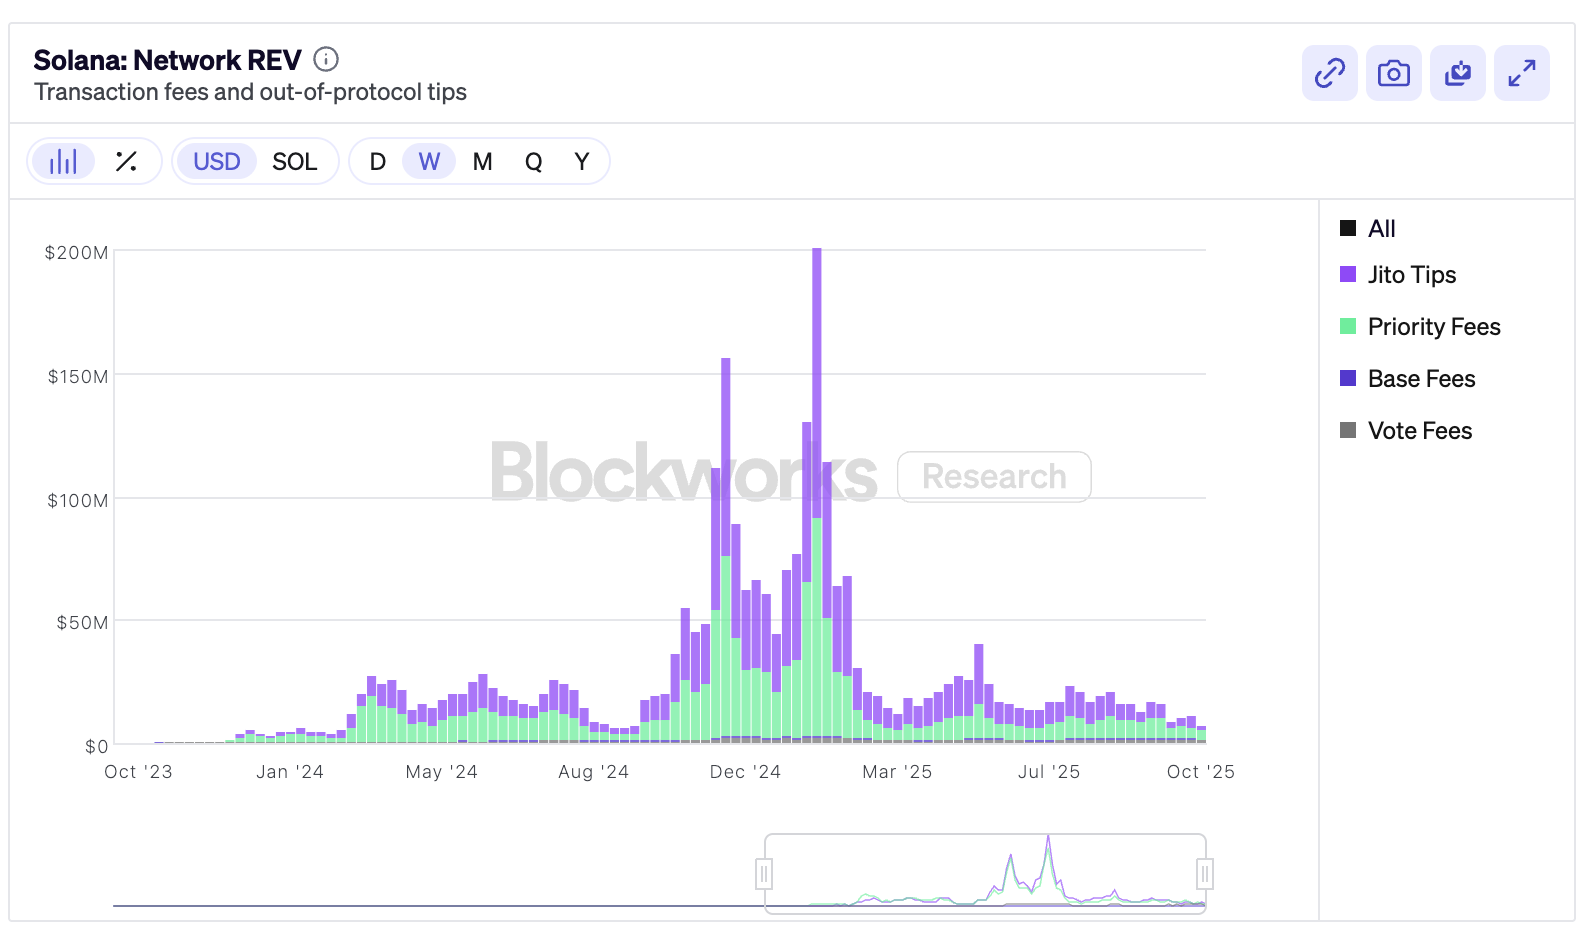1586x936 pixels.
Task: Toggle Jito Tips series in legend
Action: pyautogui.click(x=1411, y=275)
